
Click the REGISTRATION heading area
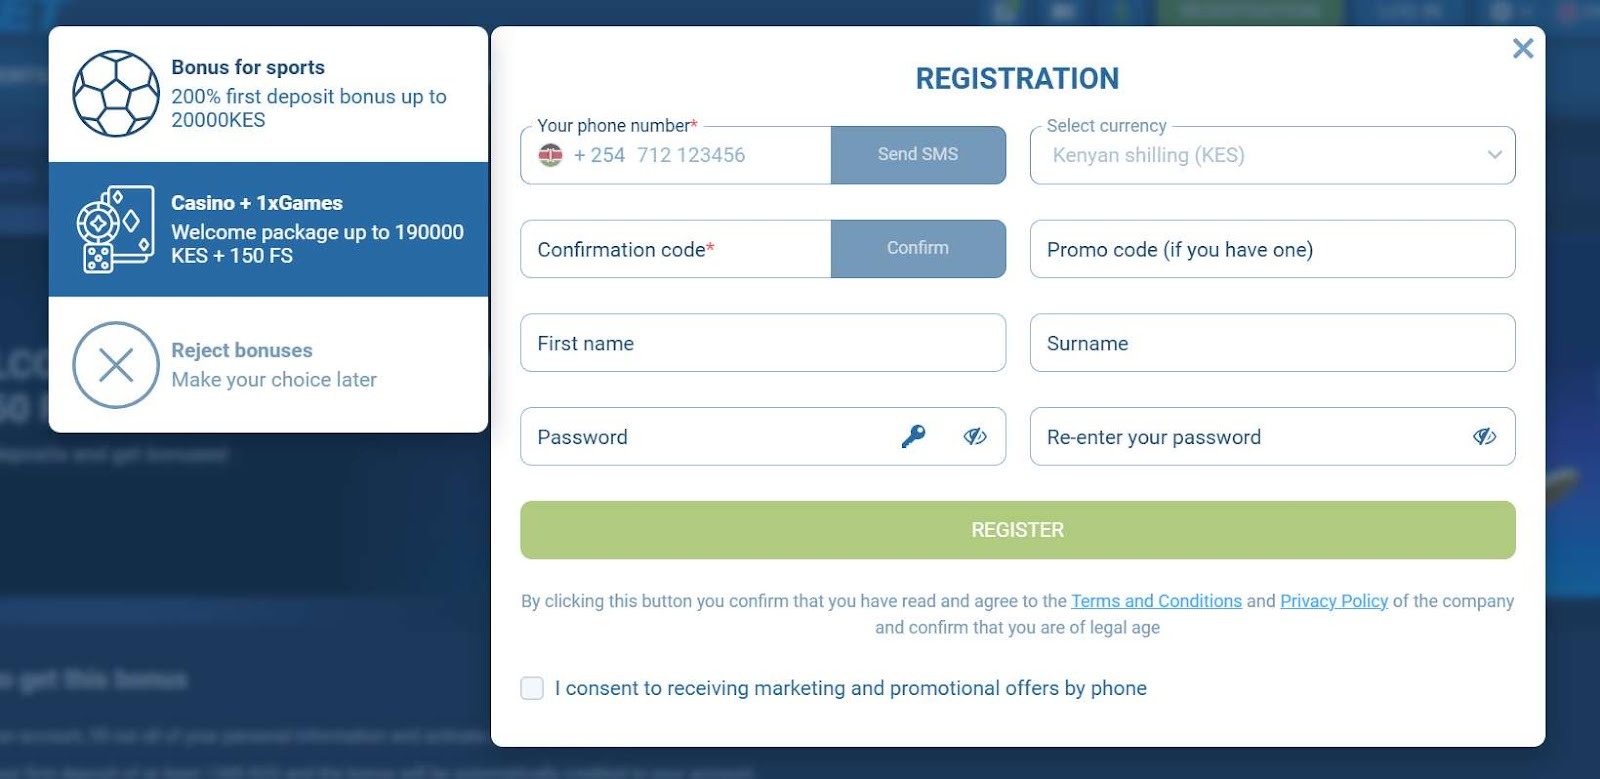pos(1016,78)
